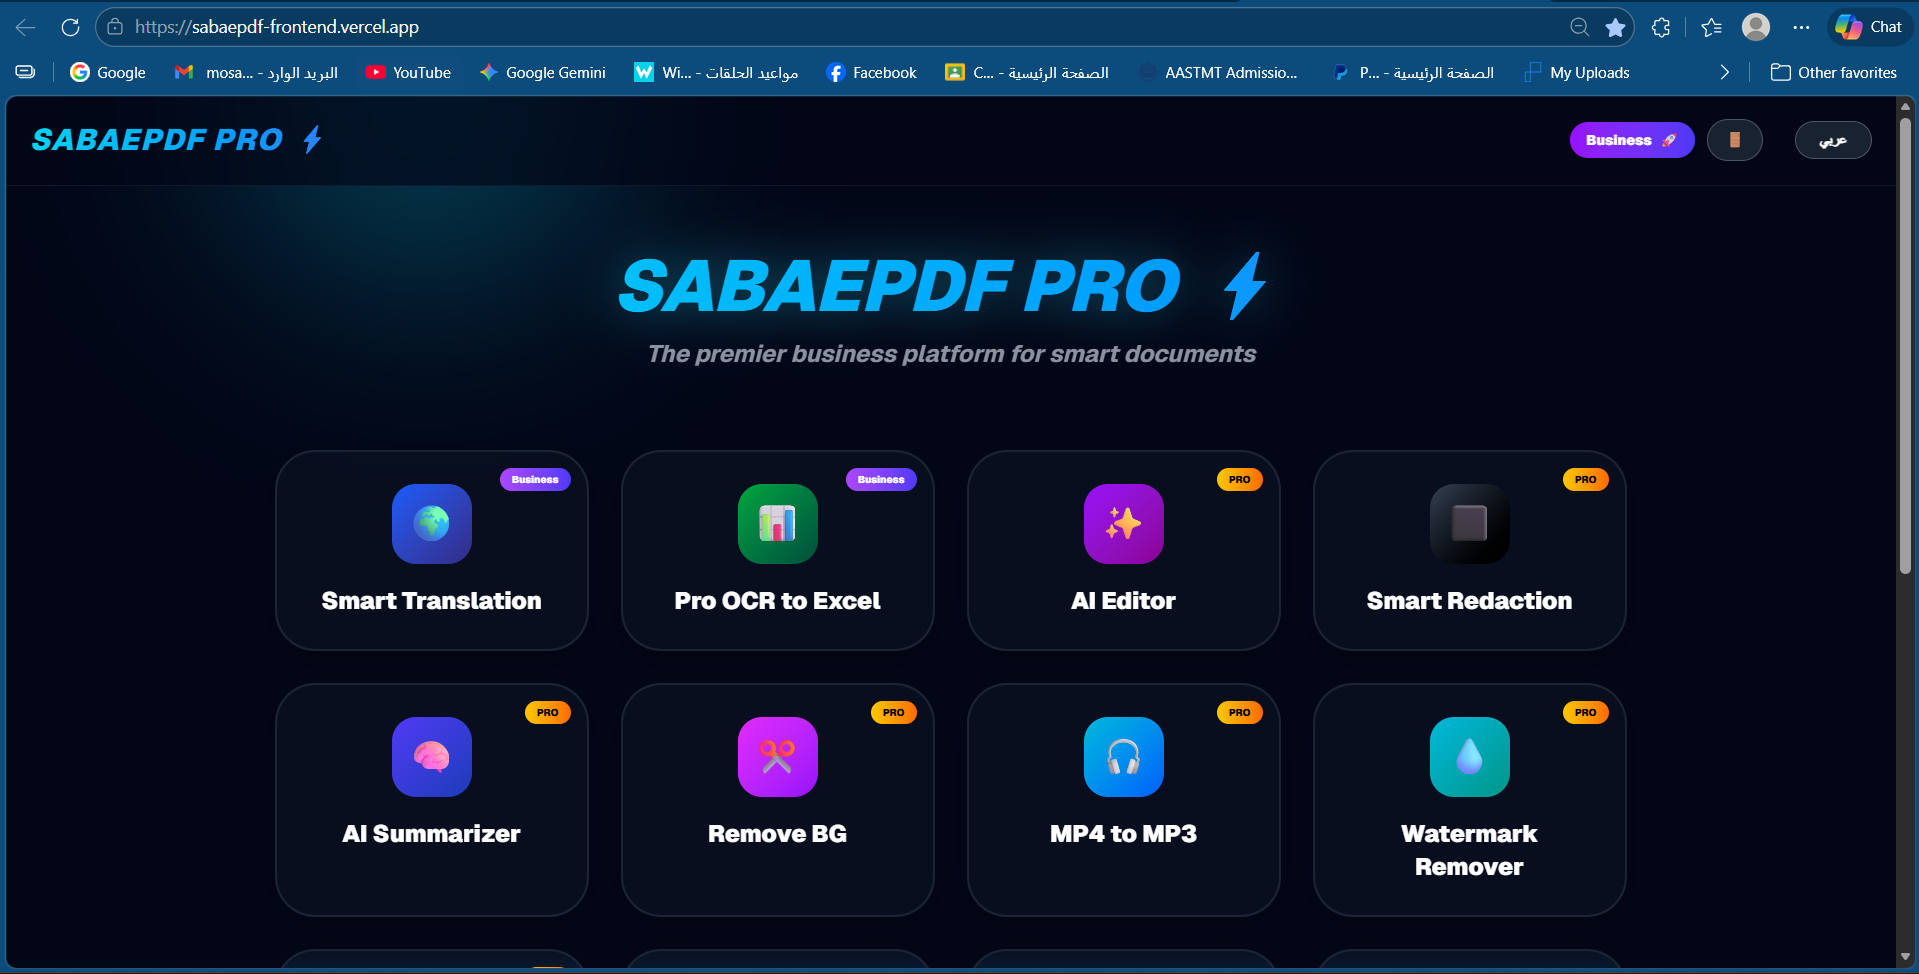The image size is (1919, 974).
Task: Select the Remove BG scissors icon
Action: point(777,757)
